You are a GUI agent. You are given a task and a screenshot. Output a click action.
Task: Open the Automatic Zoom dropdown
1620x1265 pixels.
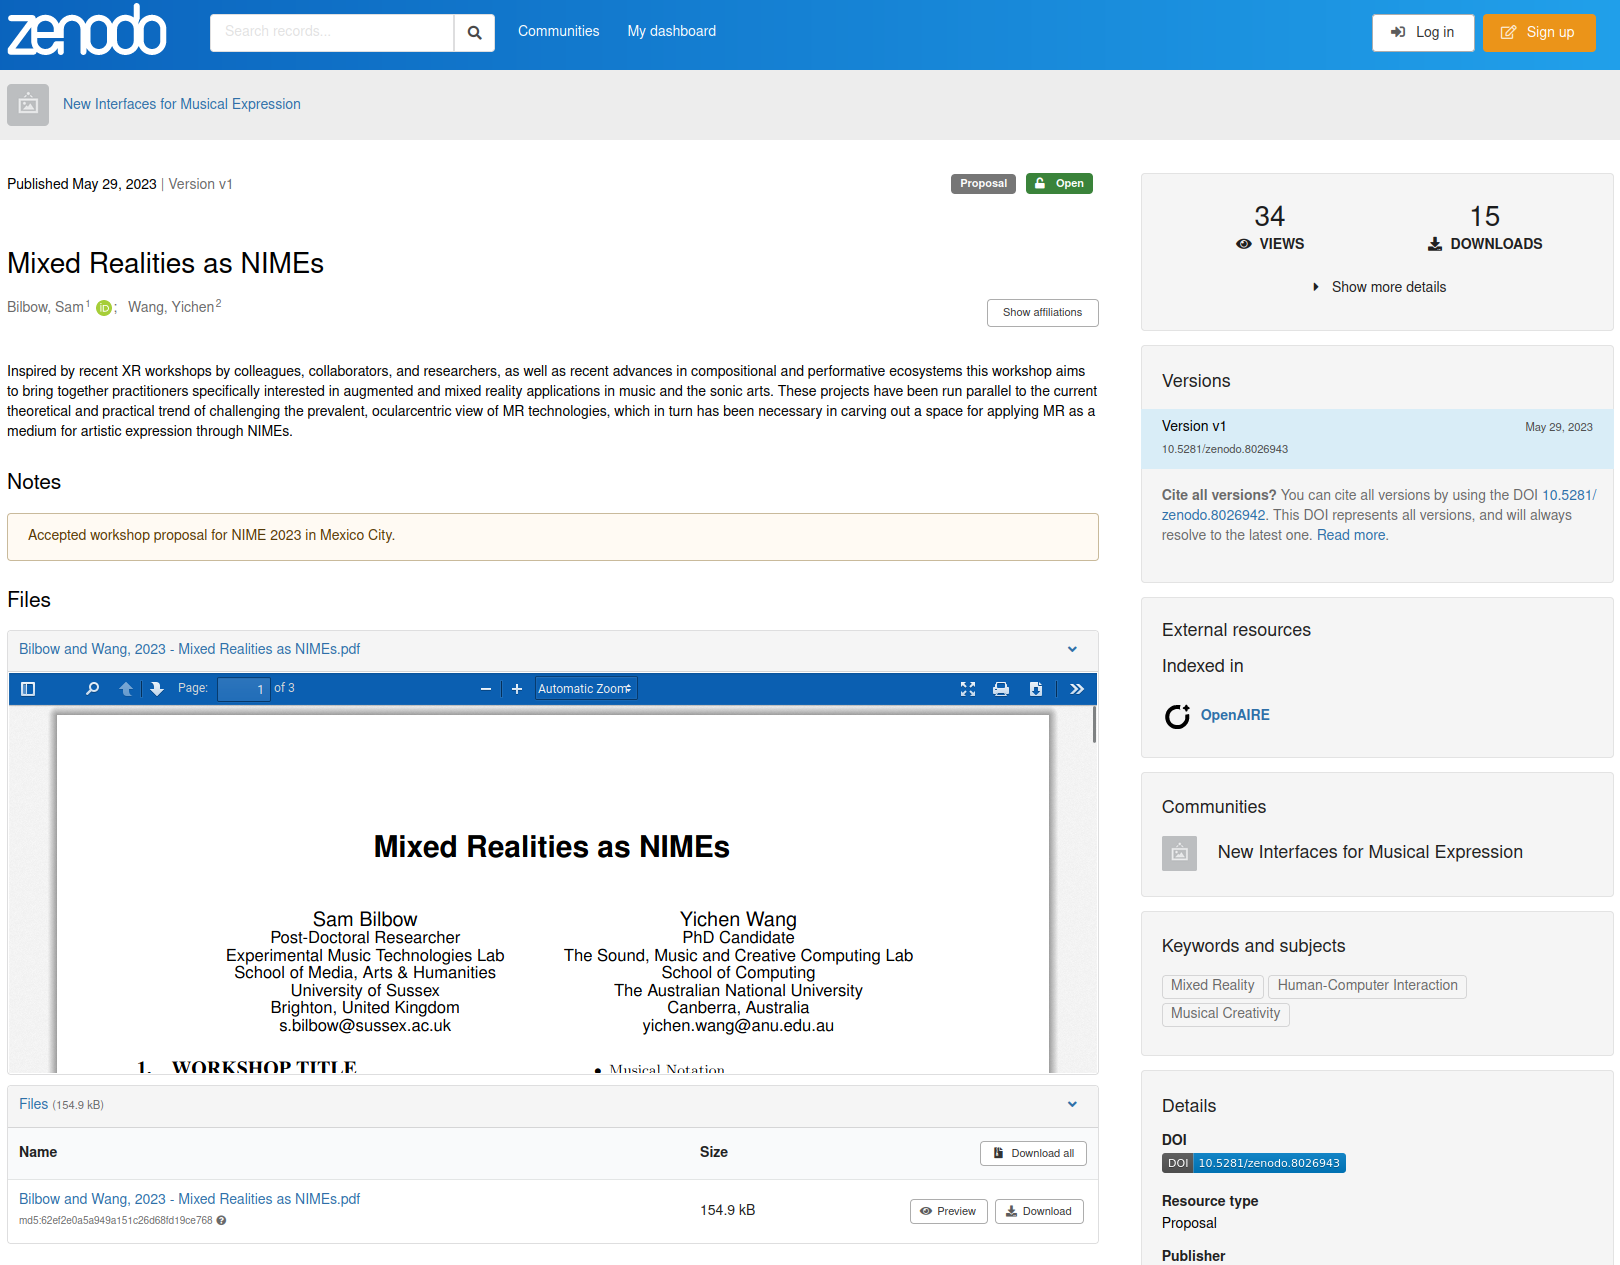(585, 689)
